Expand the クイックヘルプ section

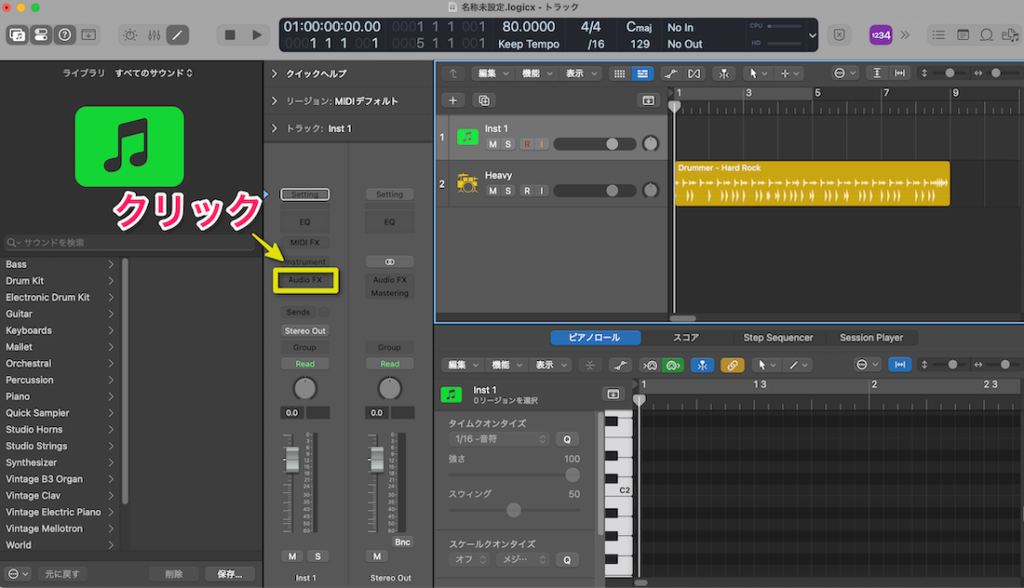click(x=274, y=74)
